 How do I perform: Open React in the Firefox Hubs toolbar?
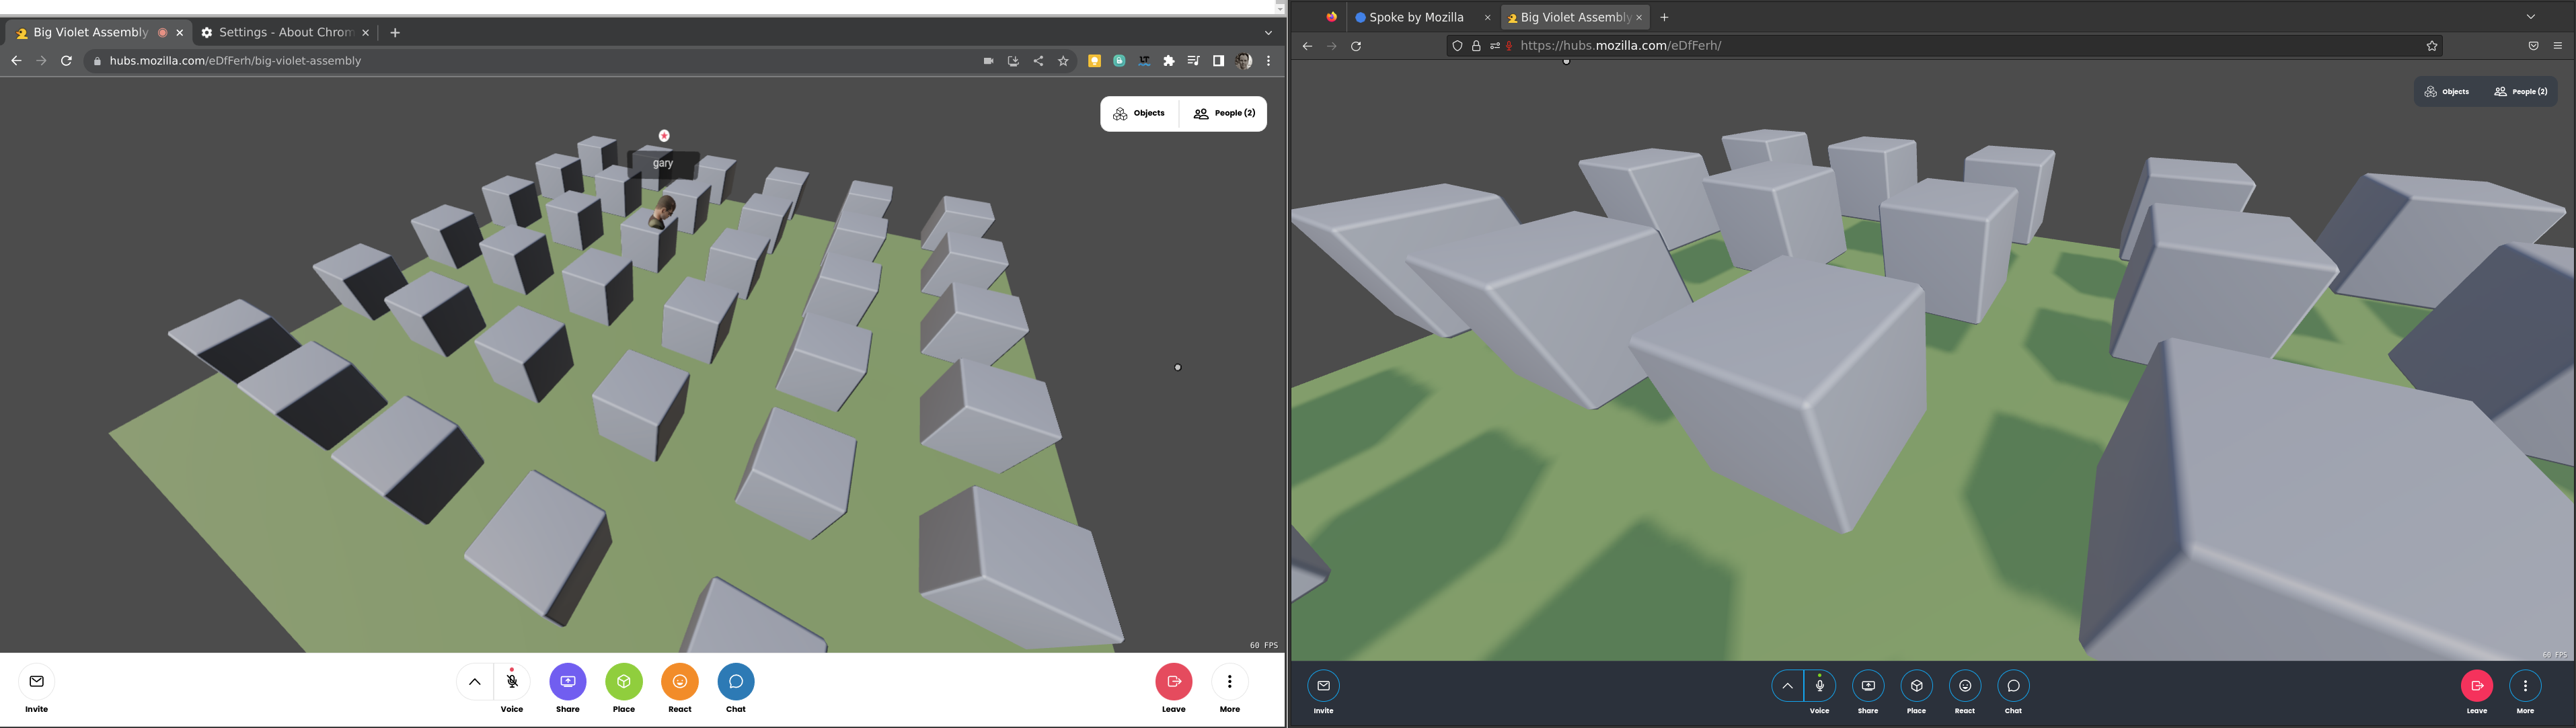click(x=1965, y=686)
